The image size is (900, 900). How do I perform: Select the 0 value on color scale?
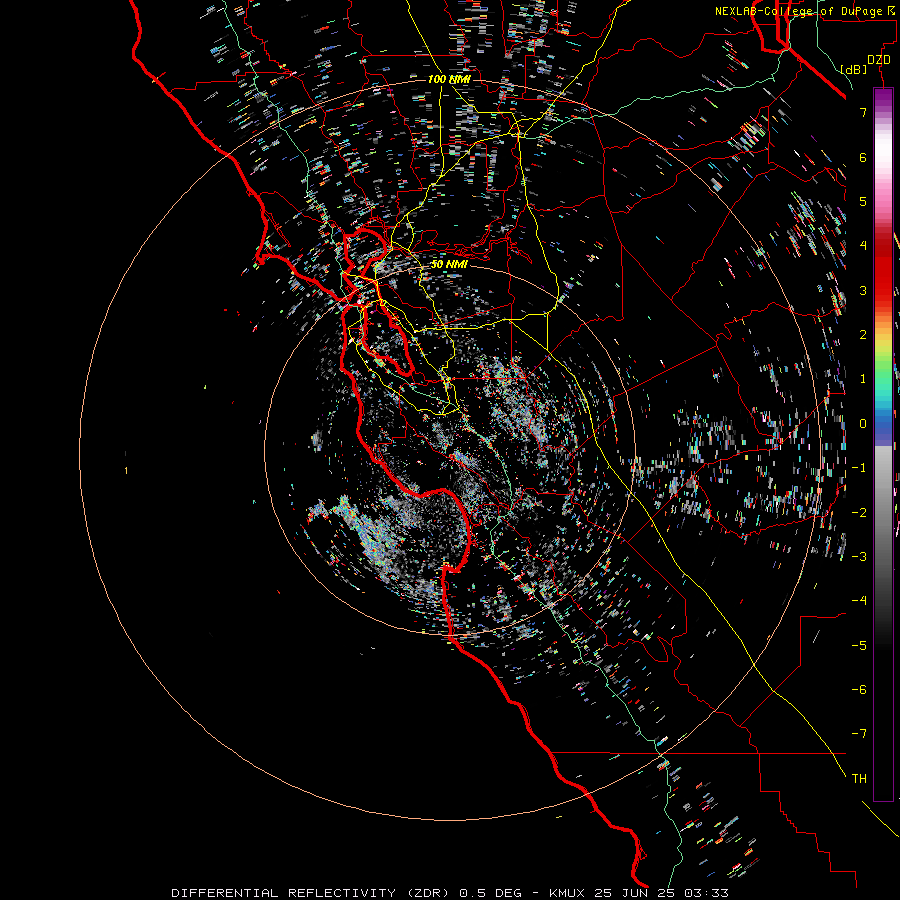pyautogui.click(x=863, y=424)
